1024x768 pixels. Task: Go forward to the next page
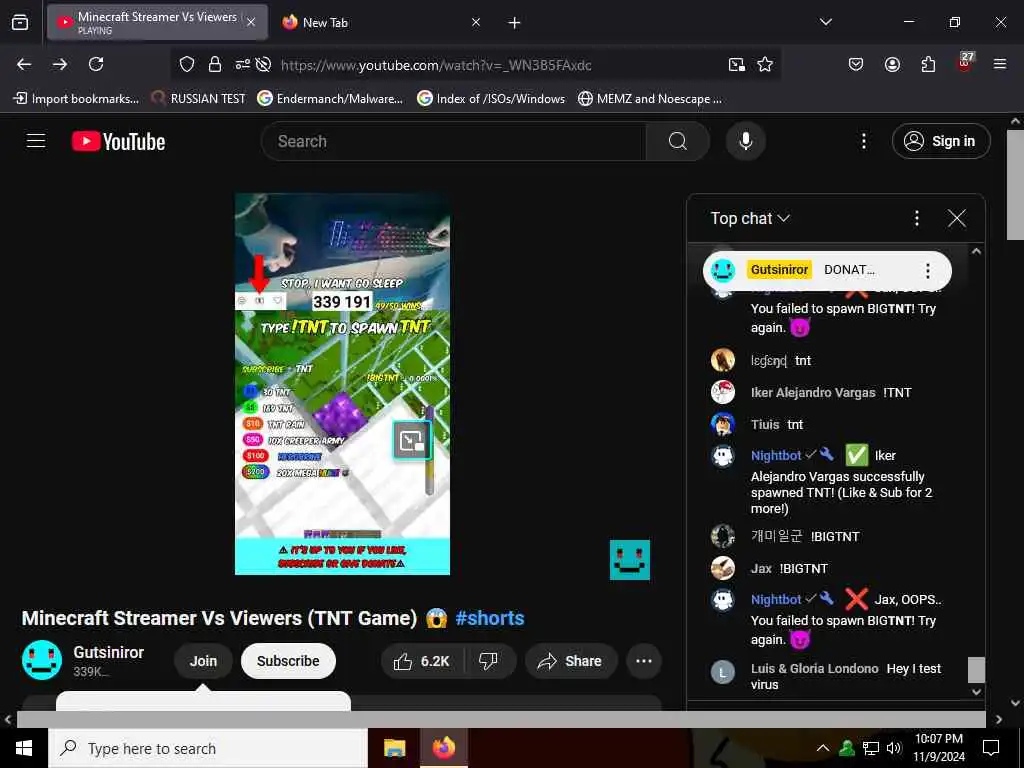click(60, 64)
